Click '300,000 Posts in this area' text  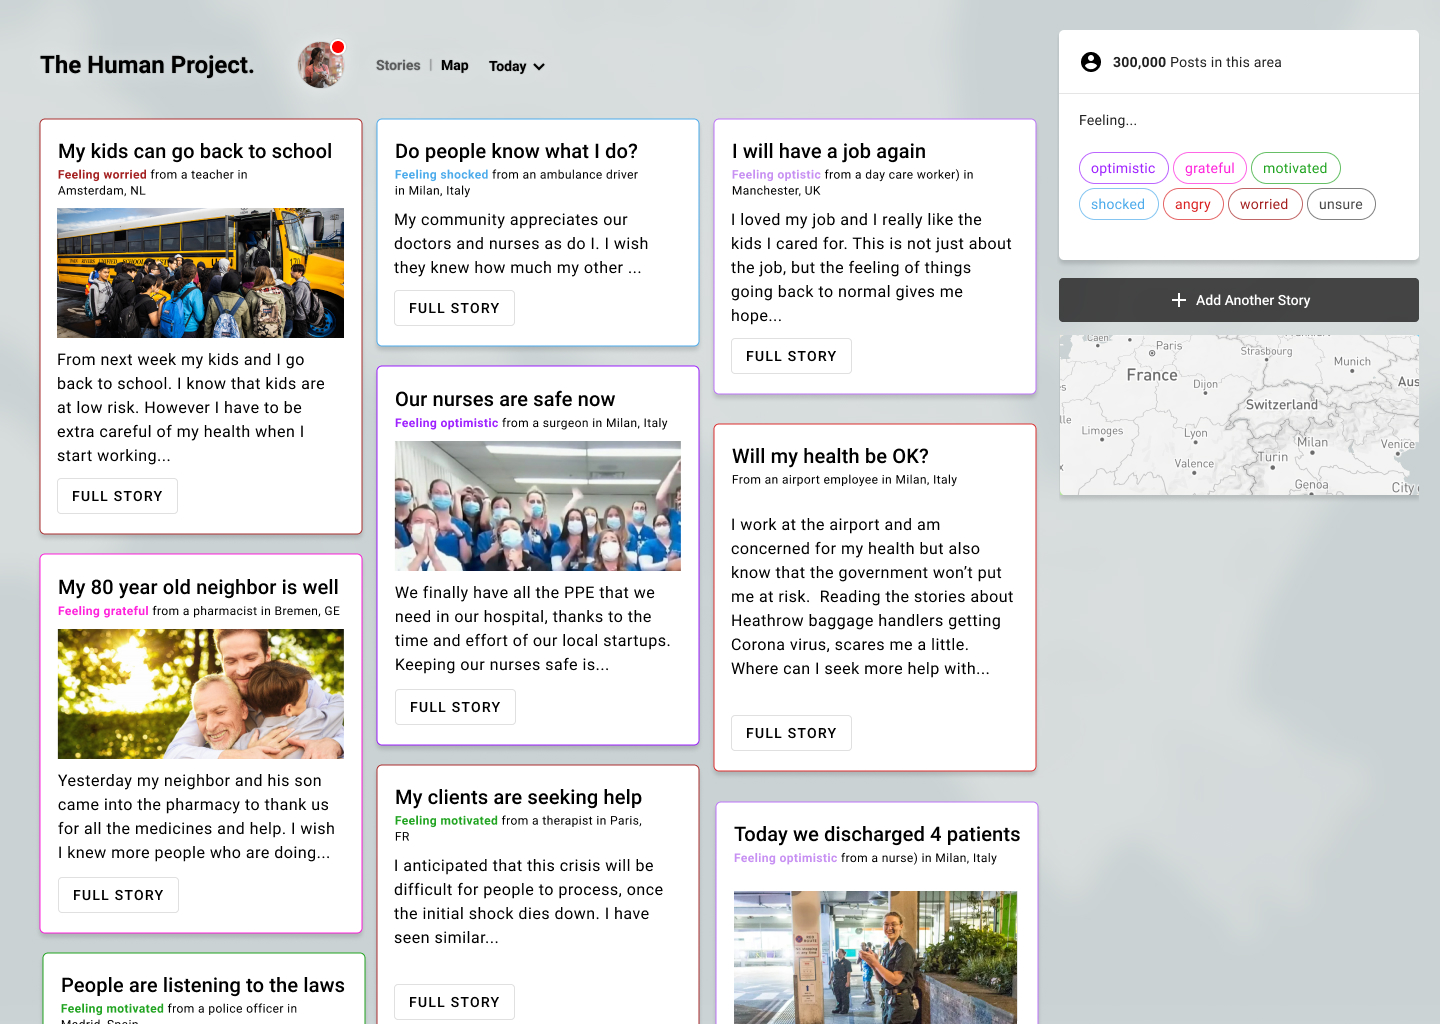1197,62
